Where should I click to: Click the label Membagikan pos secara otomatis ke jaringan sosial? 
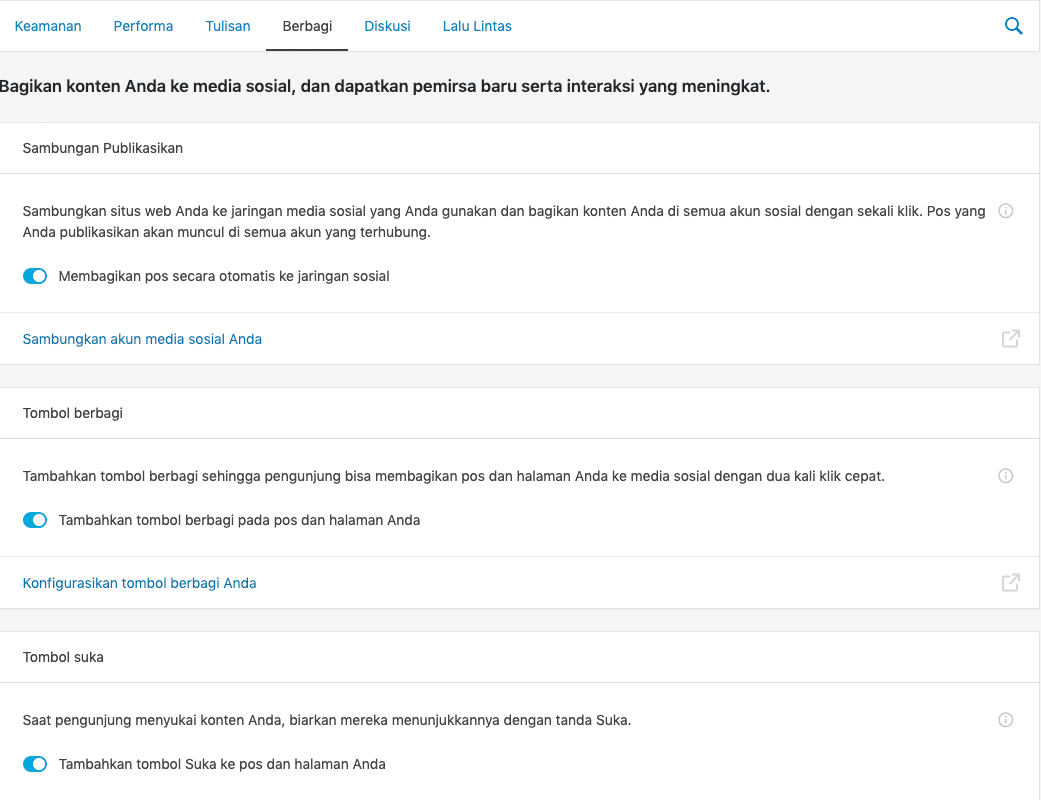[x=224, y=276]
